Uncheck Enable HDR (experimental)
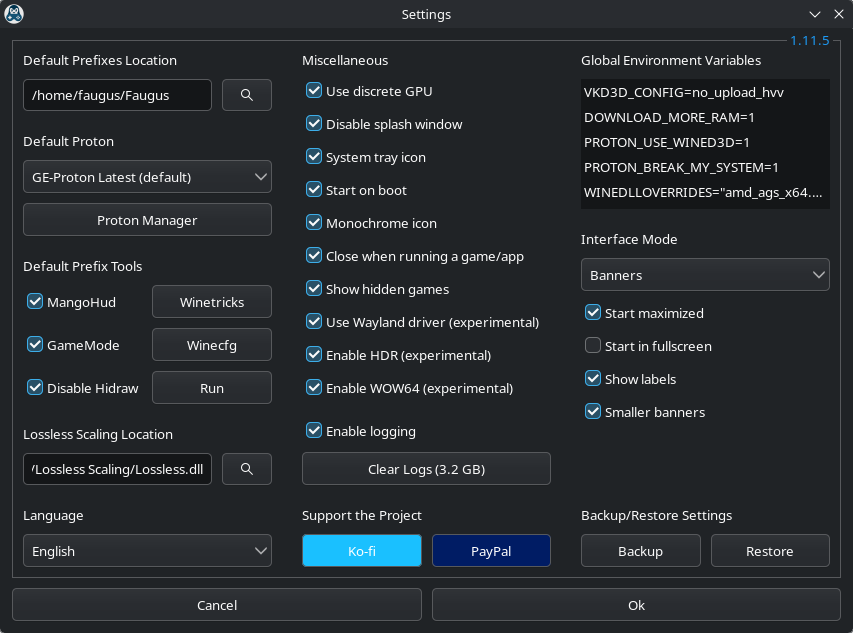Viewport: 853px width, 633px height. pyautogui.click(x=314, y=355)
